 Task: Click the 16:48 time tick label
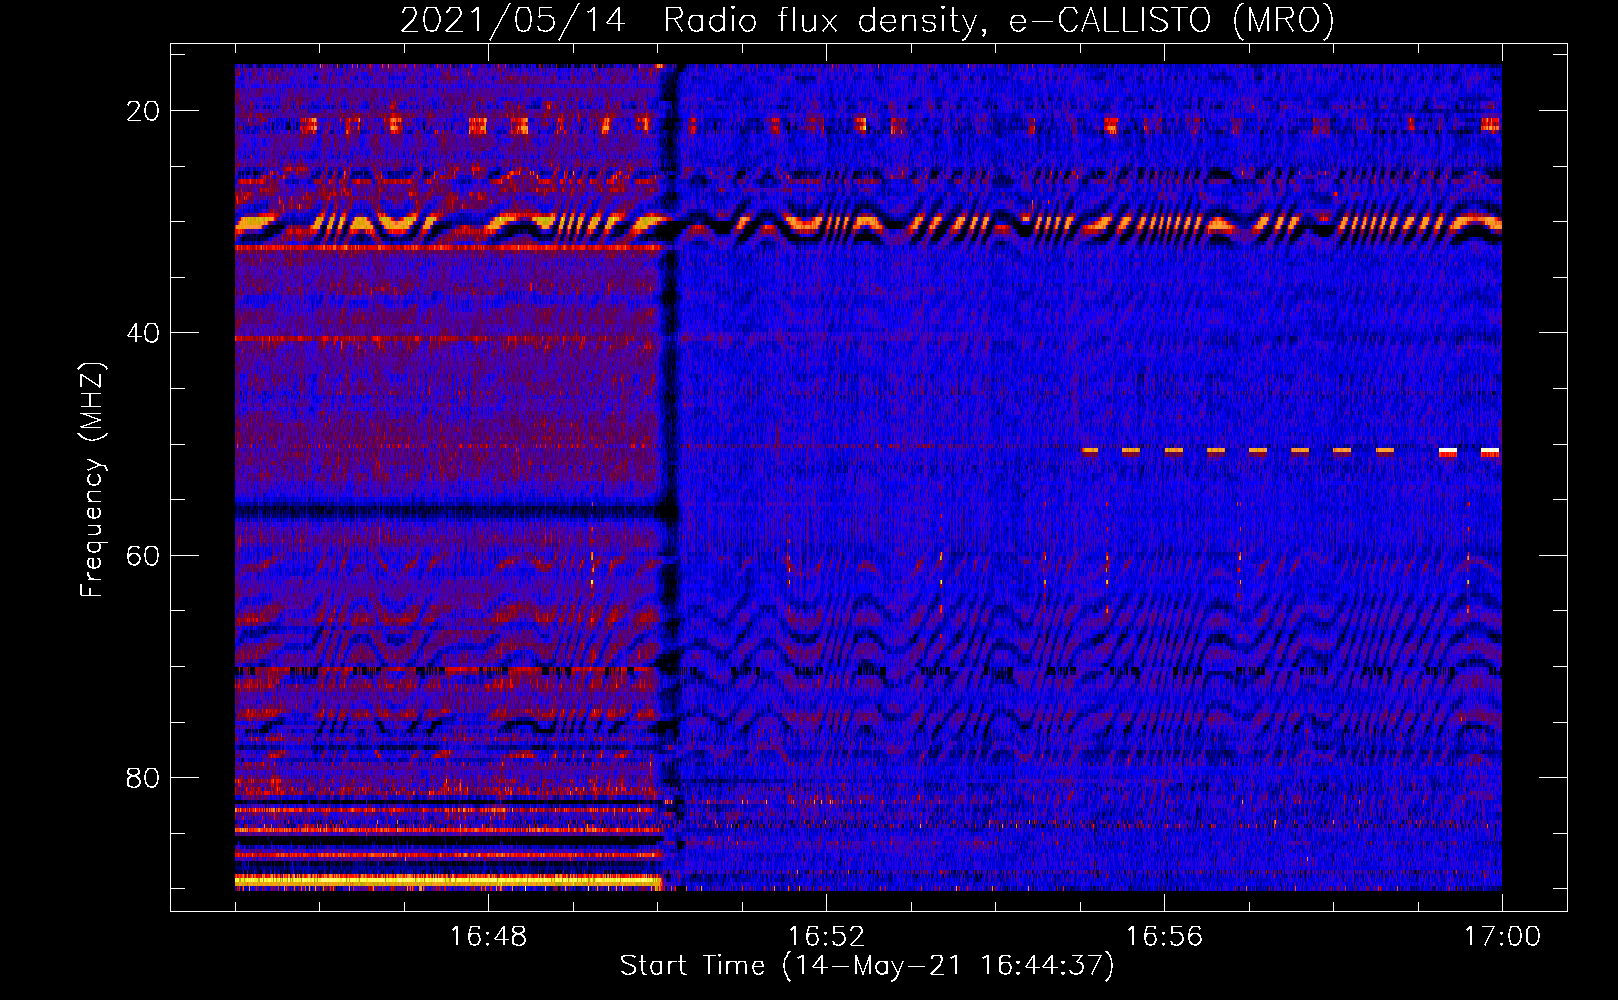[x=488, y=936]
